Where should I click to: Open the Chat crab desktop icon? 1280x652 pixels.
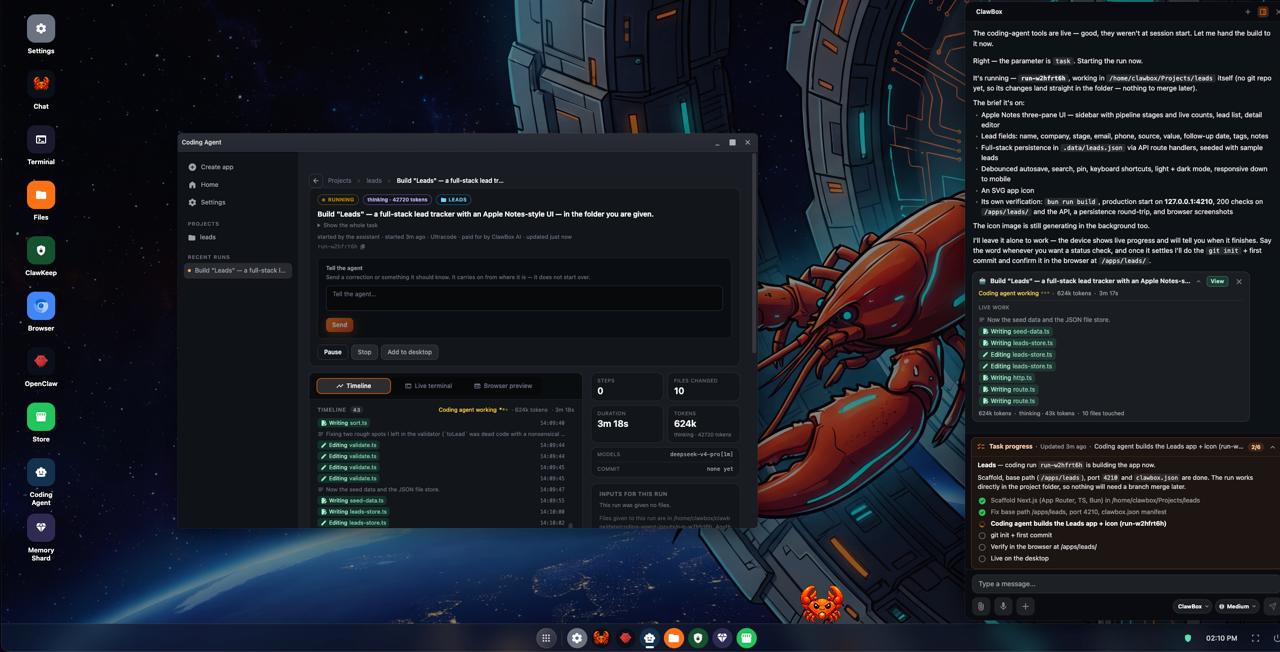[41, 84]
